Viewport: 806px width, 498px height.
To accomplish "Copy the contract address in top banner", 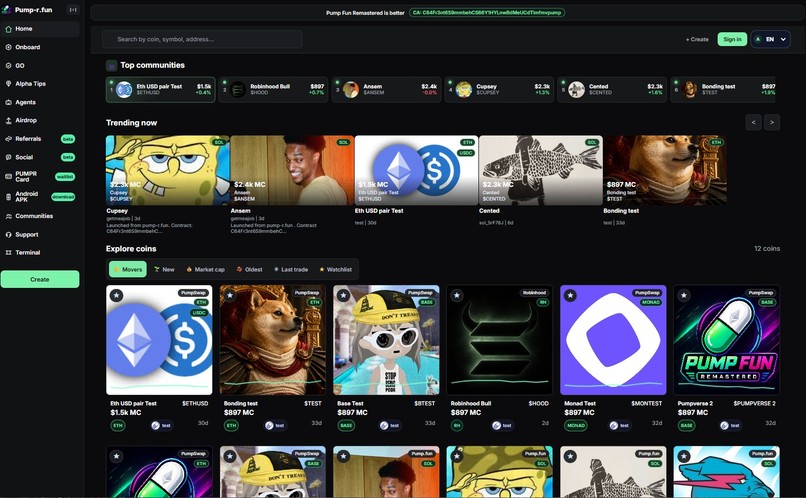I will 487,12.
